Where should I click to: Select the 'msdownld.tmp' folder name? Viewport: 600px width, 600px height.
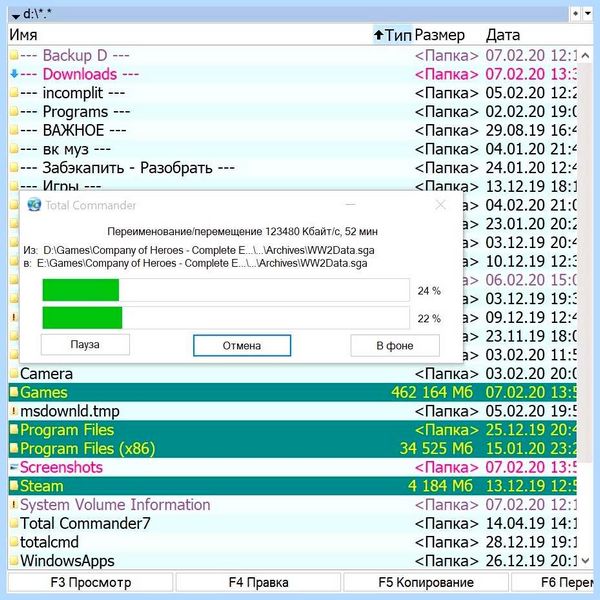70,411
